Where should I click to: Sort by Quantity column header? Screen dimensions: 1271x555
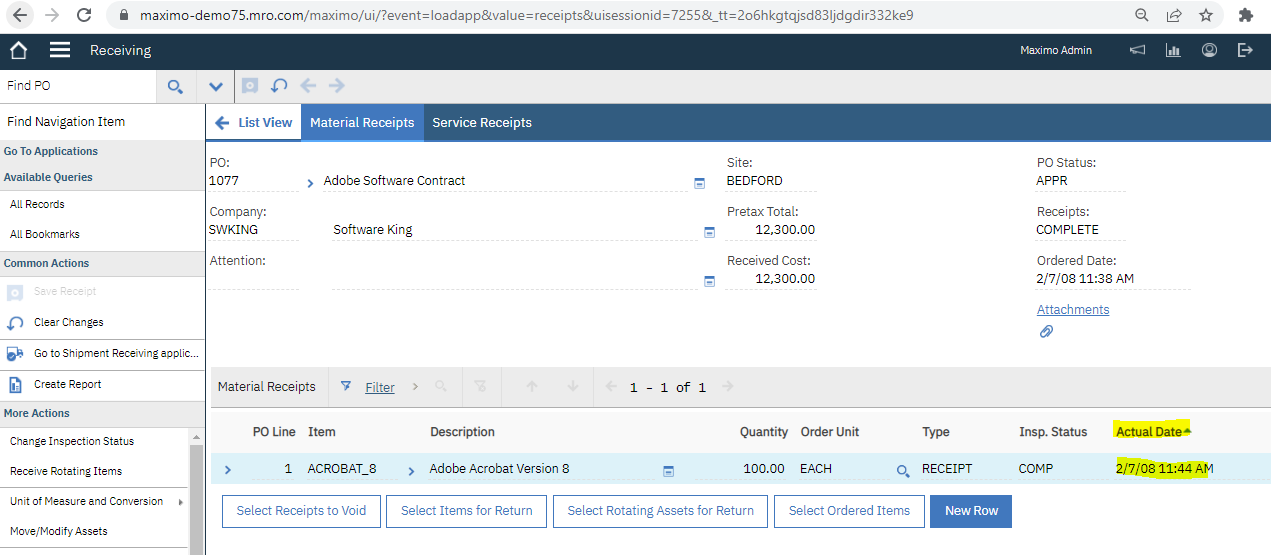pyautogui.click(x=764, y=432)
